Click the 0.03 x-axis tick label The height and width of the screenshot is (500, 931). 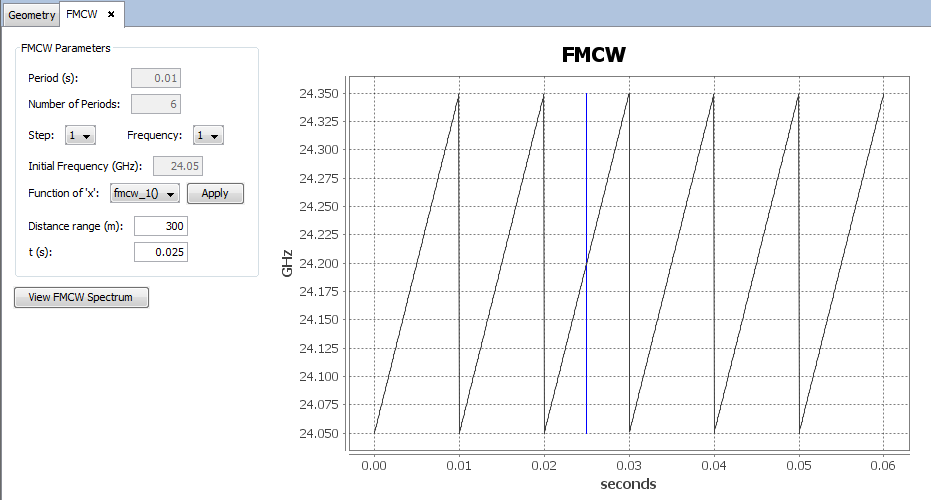click(629, 465)
